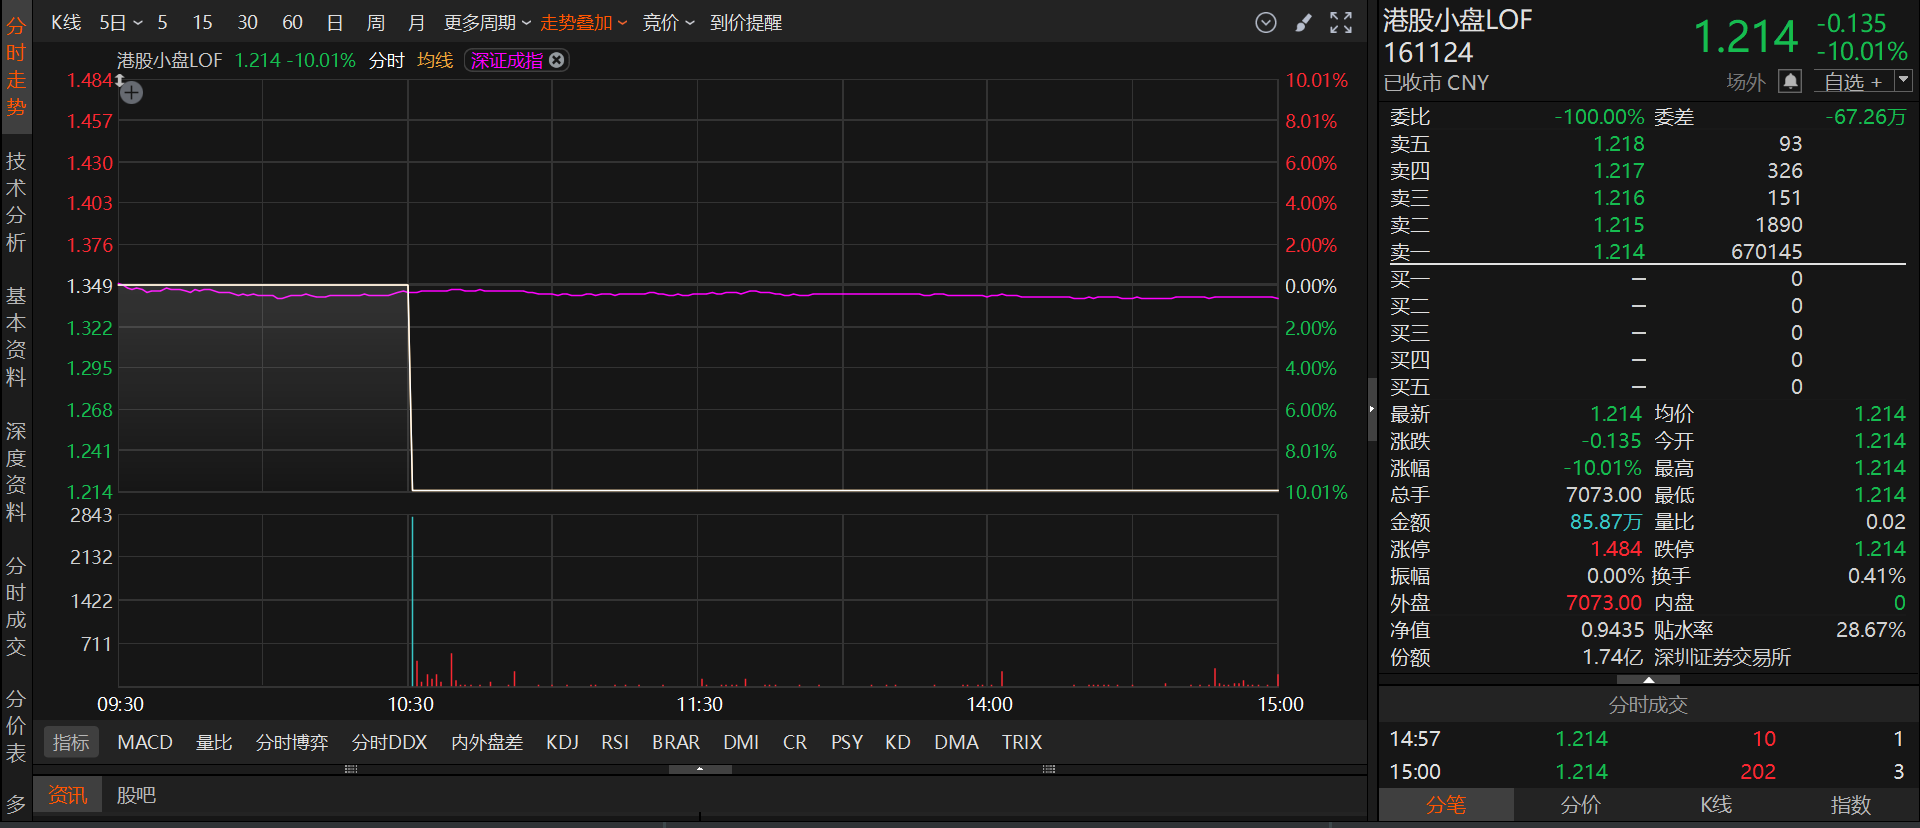
Task: Add stock to watchlist via 自选 +
Action: tap(1853, 82)
